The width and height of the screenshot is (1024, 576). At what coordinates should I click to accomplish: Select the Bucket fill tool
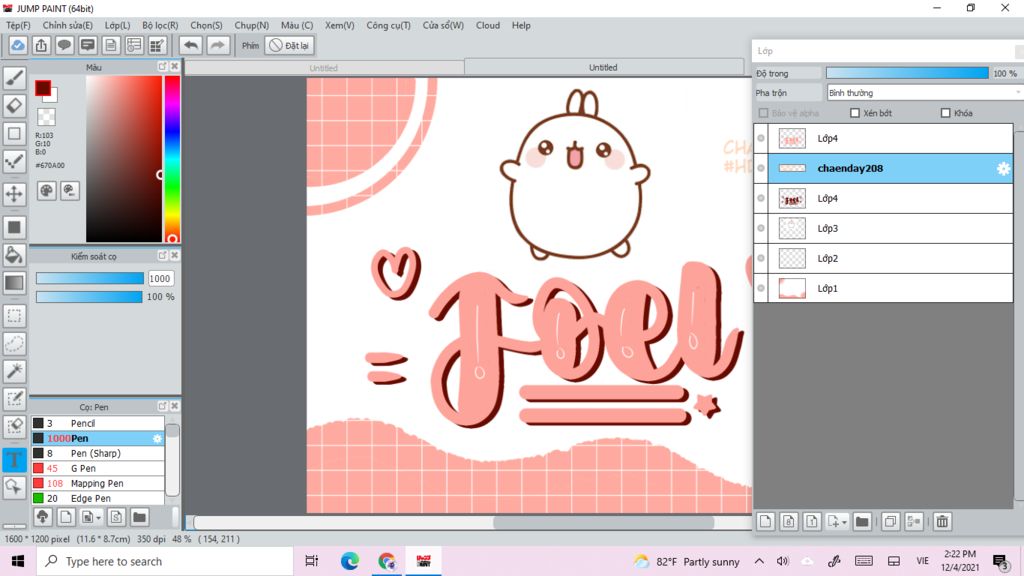point(14,255)
